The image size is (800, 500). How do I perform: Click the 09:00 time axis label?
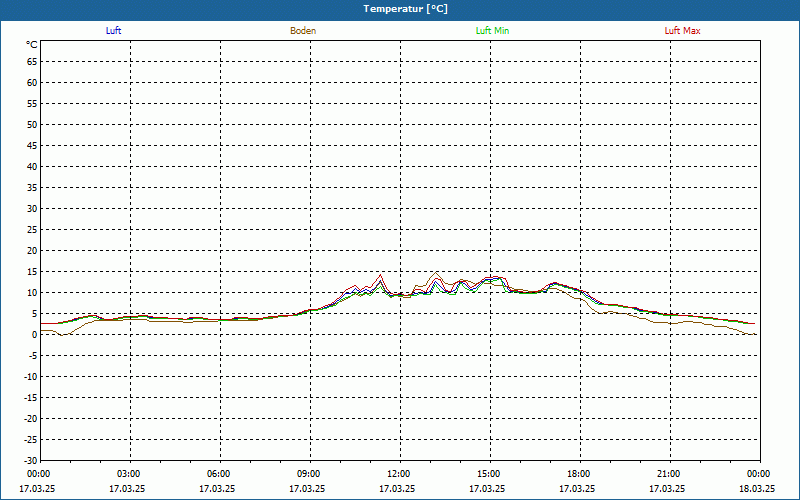tap(308, 474)
